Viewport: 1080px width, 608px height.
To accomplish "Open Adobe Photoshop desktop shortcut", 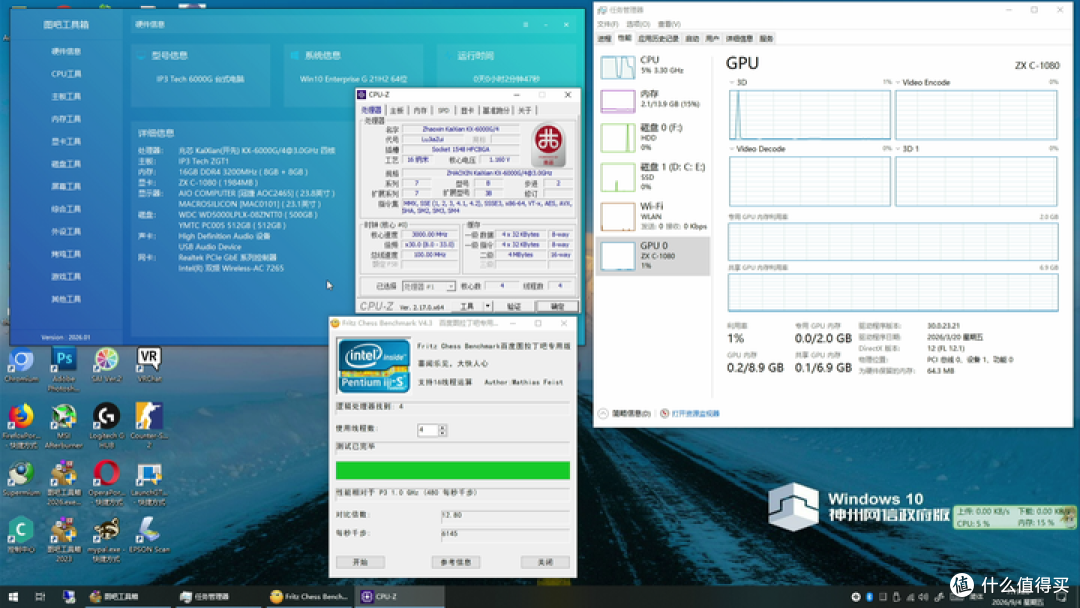I will point(63,368).
